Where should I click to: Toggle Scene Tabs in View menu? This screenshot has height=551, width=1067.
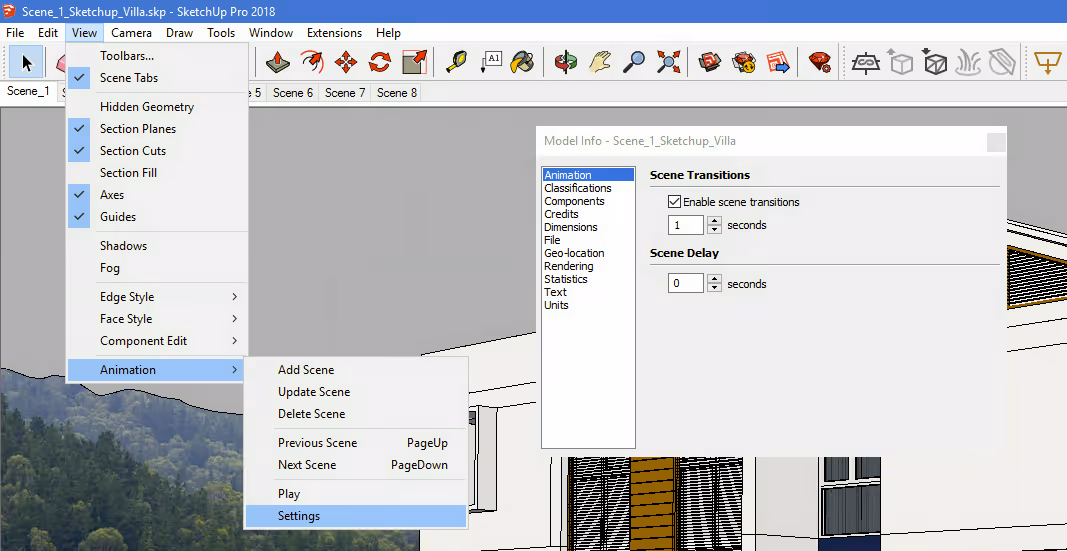click(157, 78)
